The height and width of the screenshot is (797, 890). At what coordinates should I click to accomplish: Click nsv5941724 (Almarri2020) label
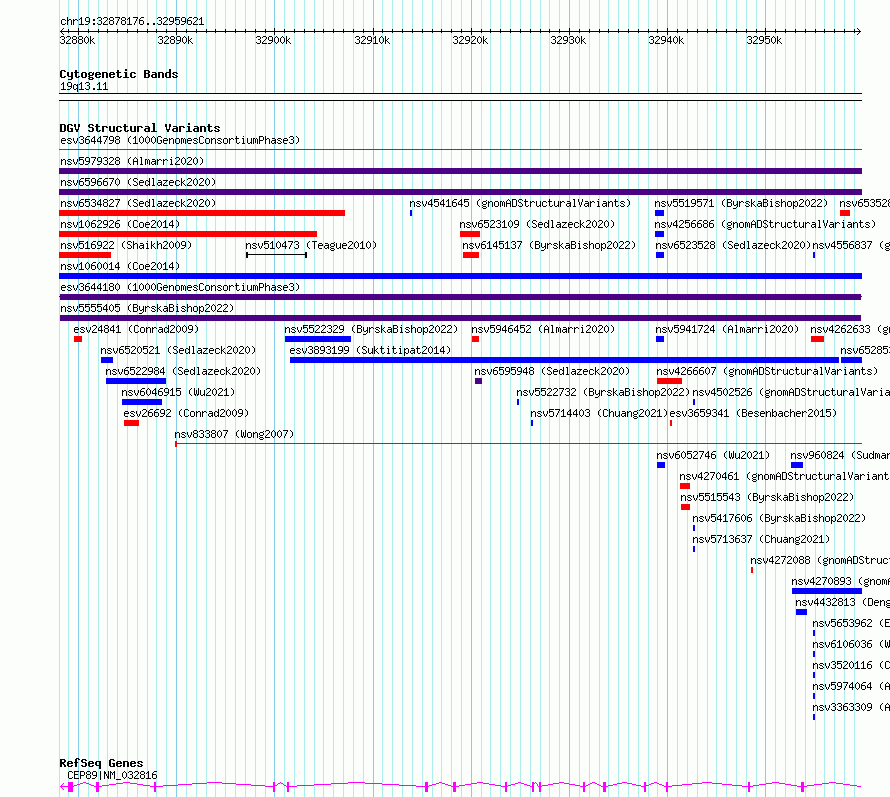pos(727,329)
